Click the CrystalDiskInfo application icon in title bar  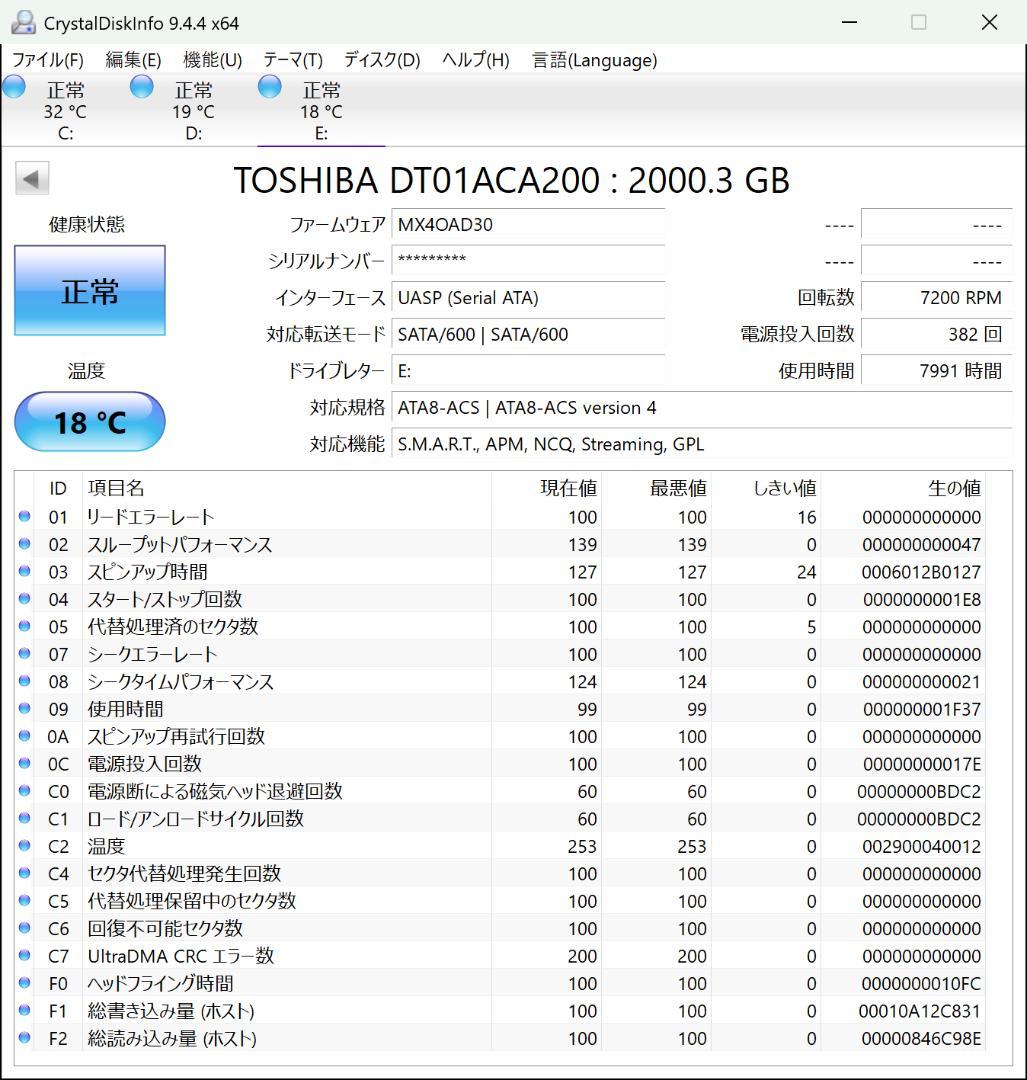pyautogui.click(x=22, y=21)
